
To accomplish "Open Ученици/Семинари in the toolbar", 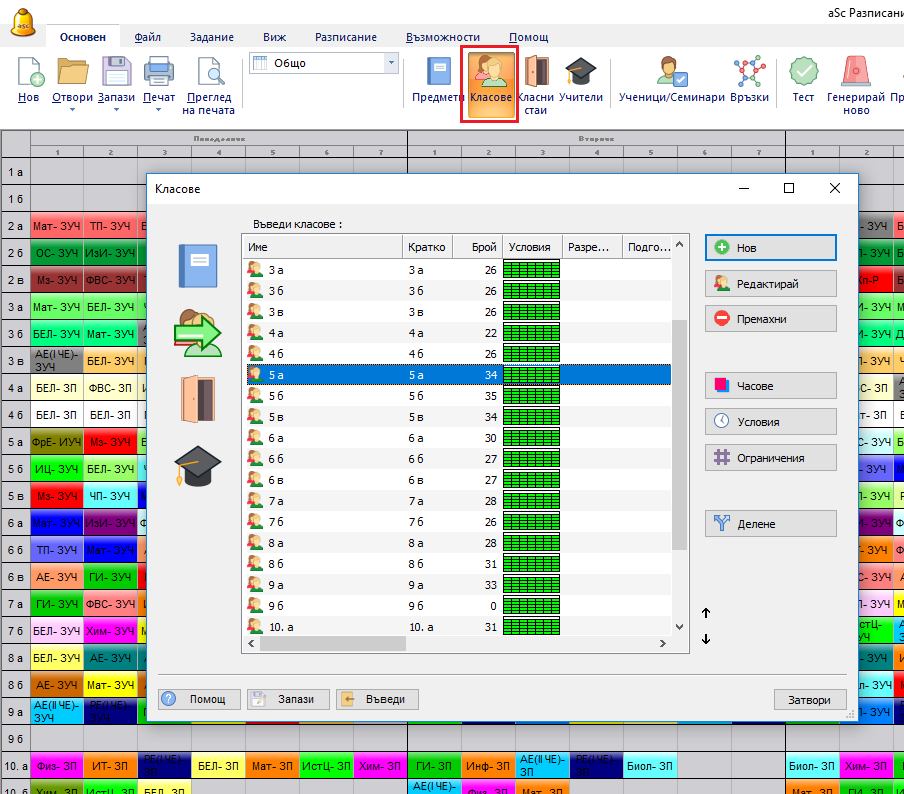I will coord(671,80).
